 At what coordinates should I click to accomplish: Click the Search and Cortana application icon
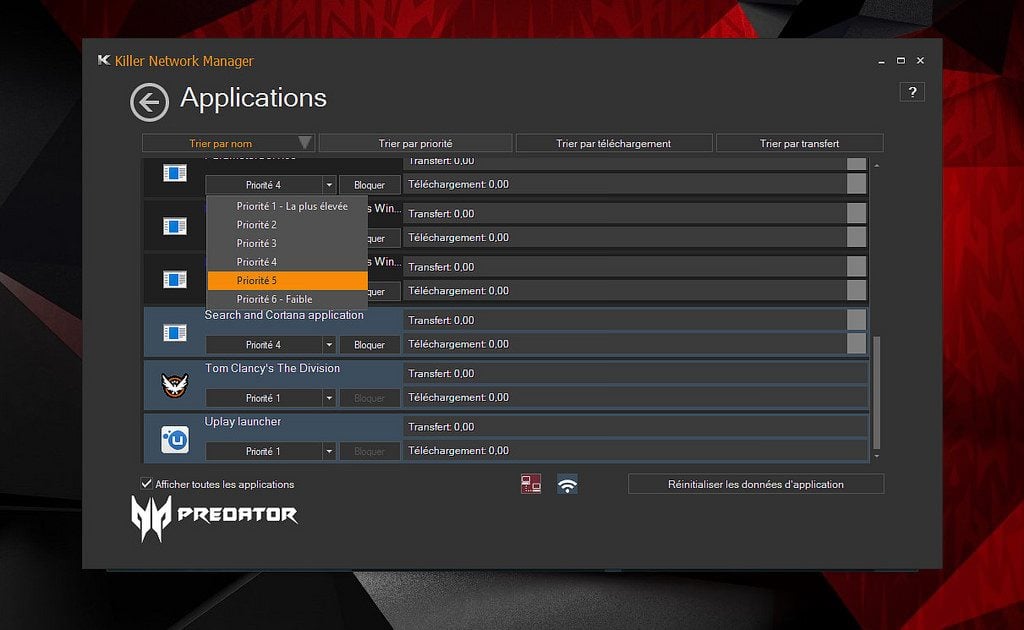tap(175, 333)
